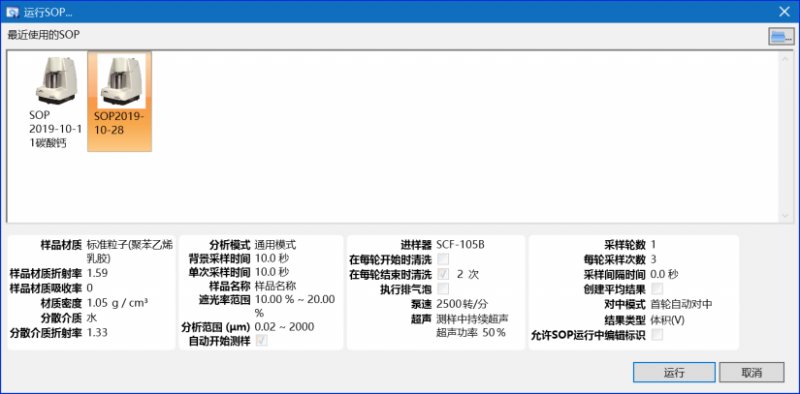800x394 pixels.
Task: Click the 超声功率 50% text
Action: click(x=471, y=333)
